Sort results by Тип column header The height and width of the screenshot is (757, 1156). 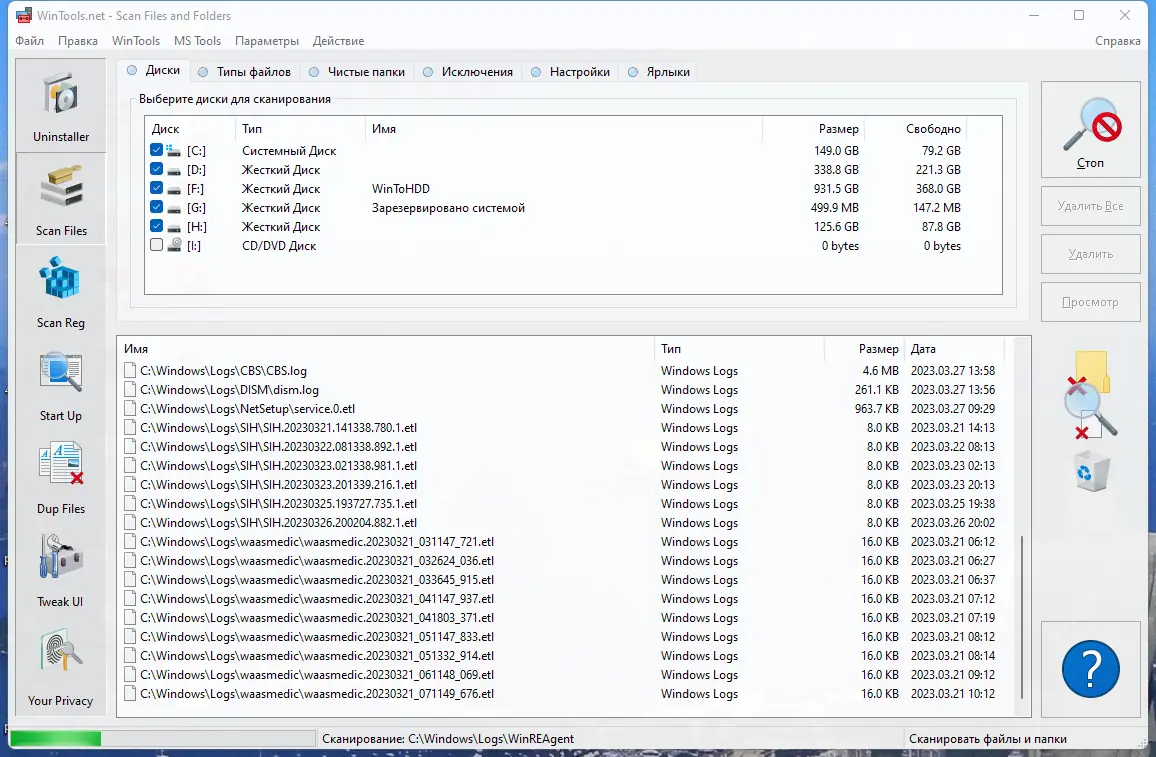click(739, 349)
